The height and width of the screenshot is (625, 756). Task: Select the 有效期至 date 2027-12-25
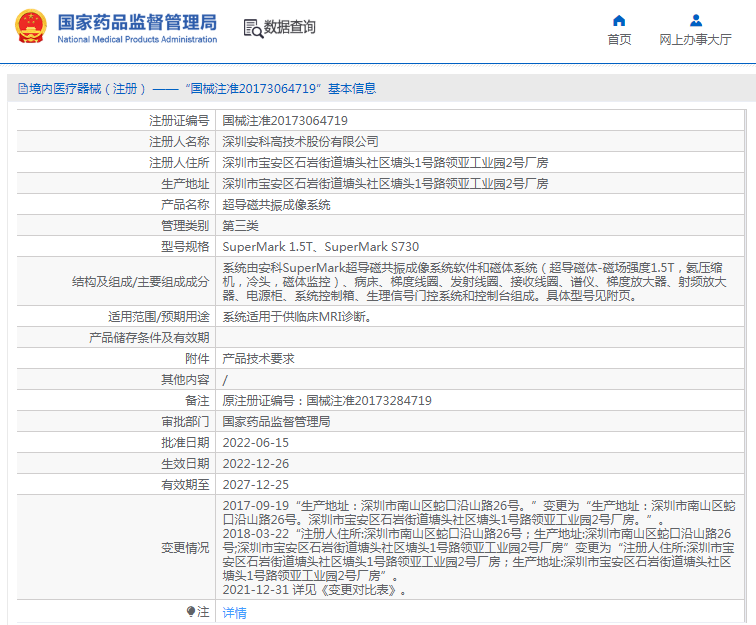(x=255, y=484)
